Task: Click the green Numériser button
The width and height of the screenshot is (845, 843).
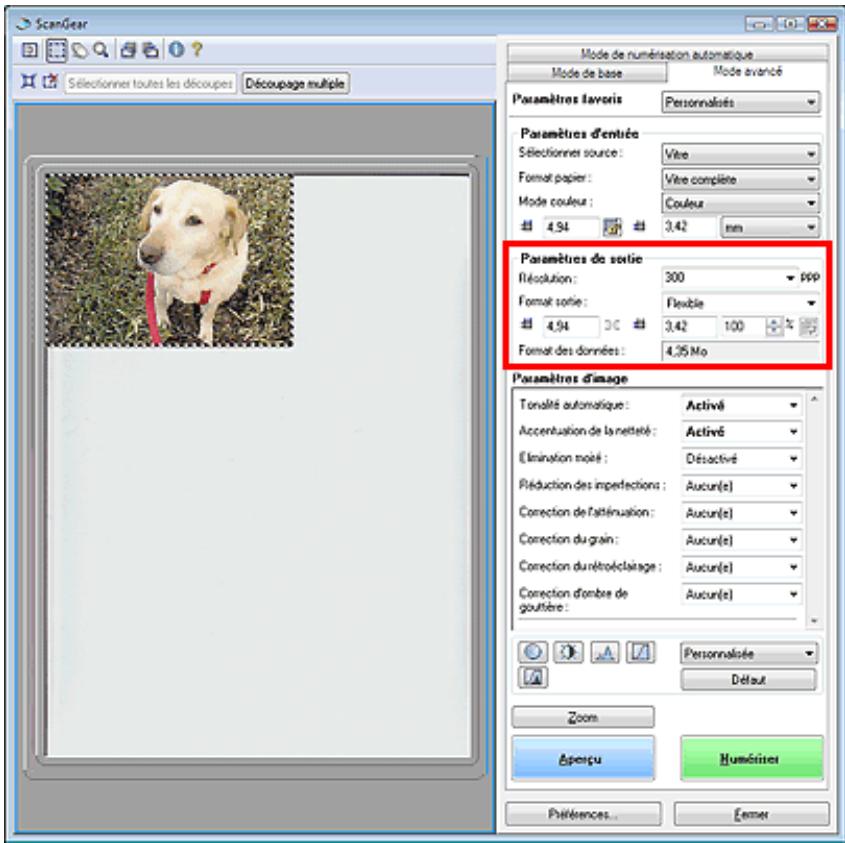Action: [752, 758]
